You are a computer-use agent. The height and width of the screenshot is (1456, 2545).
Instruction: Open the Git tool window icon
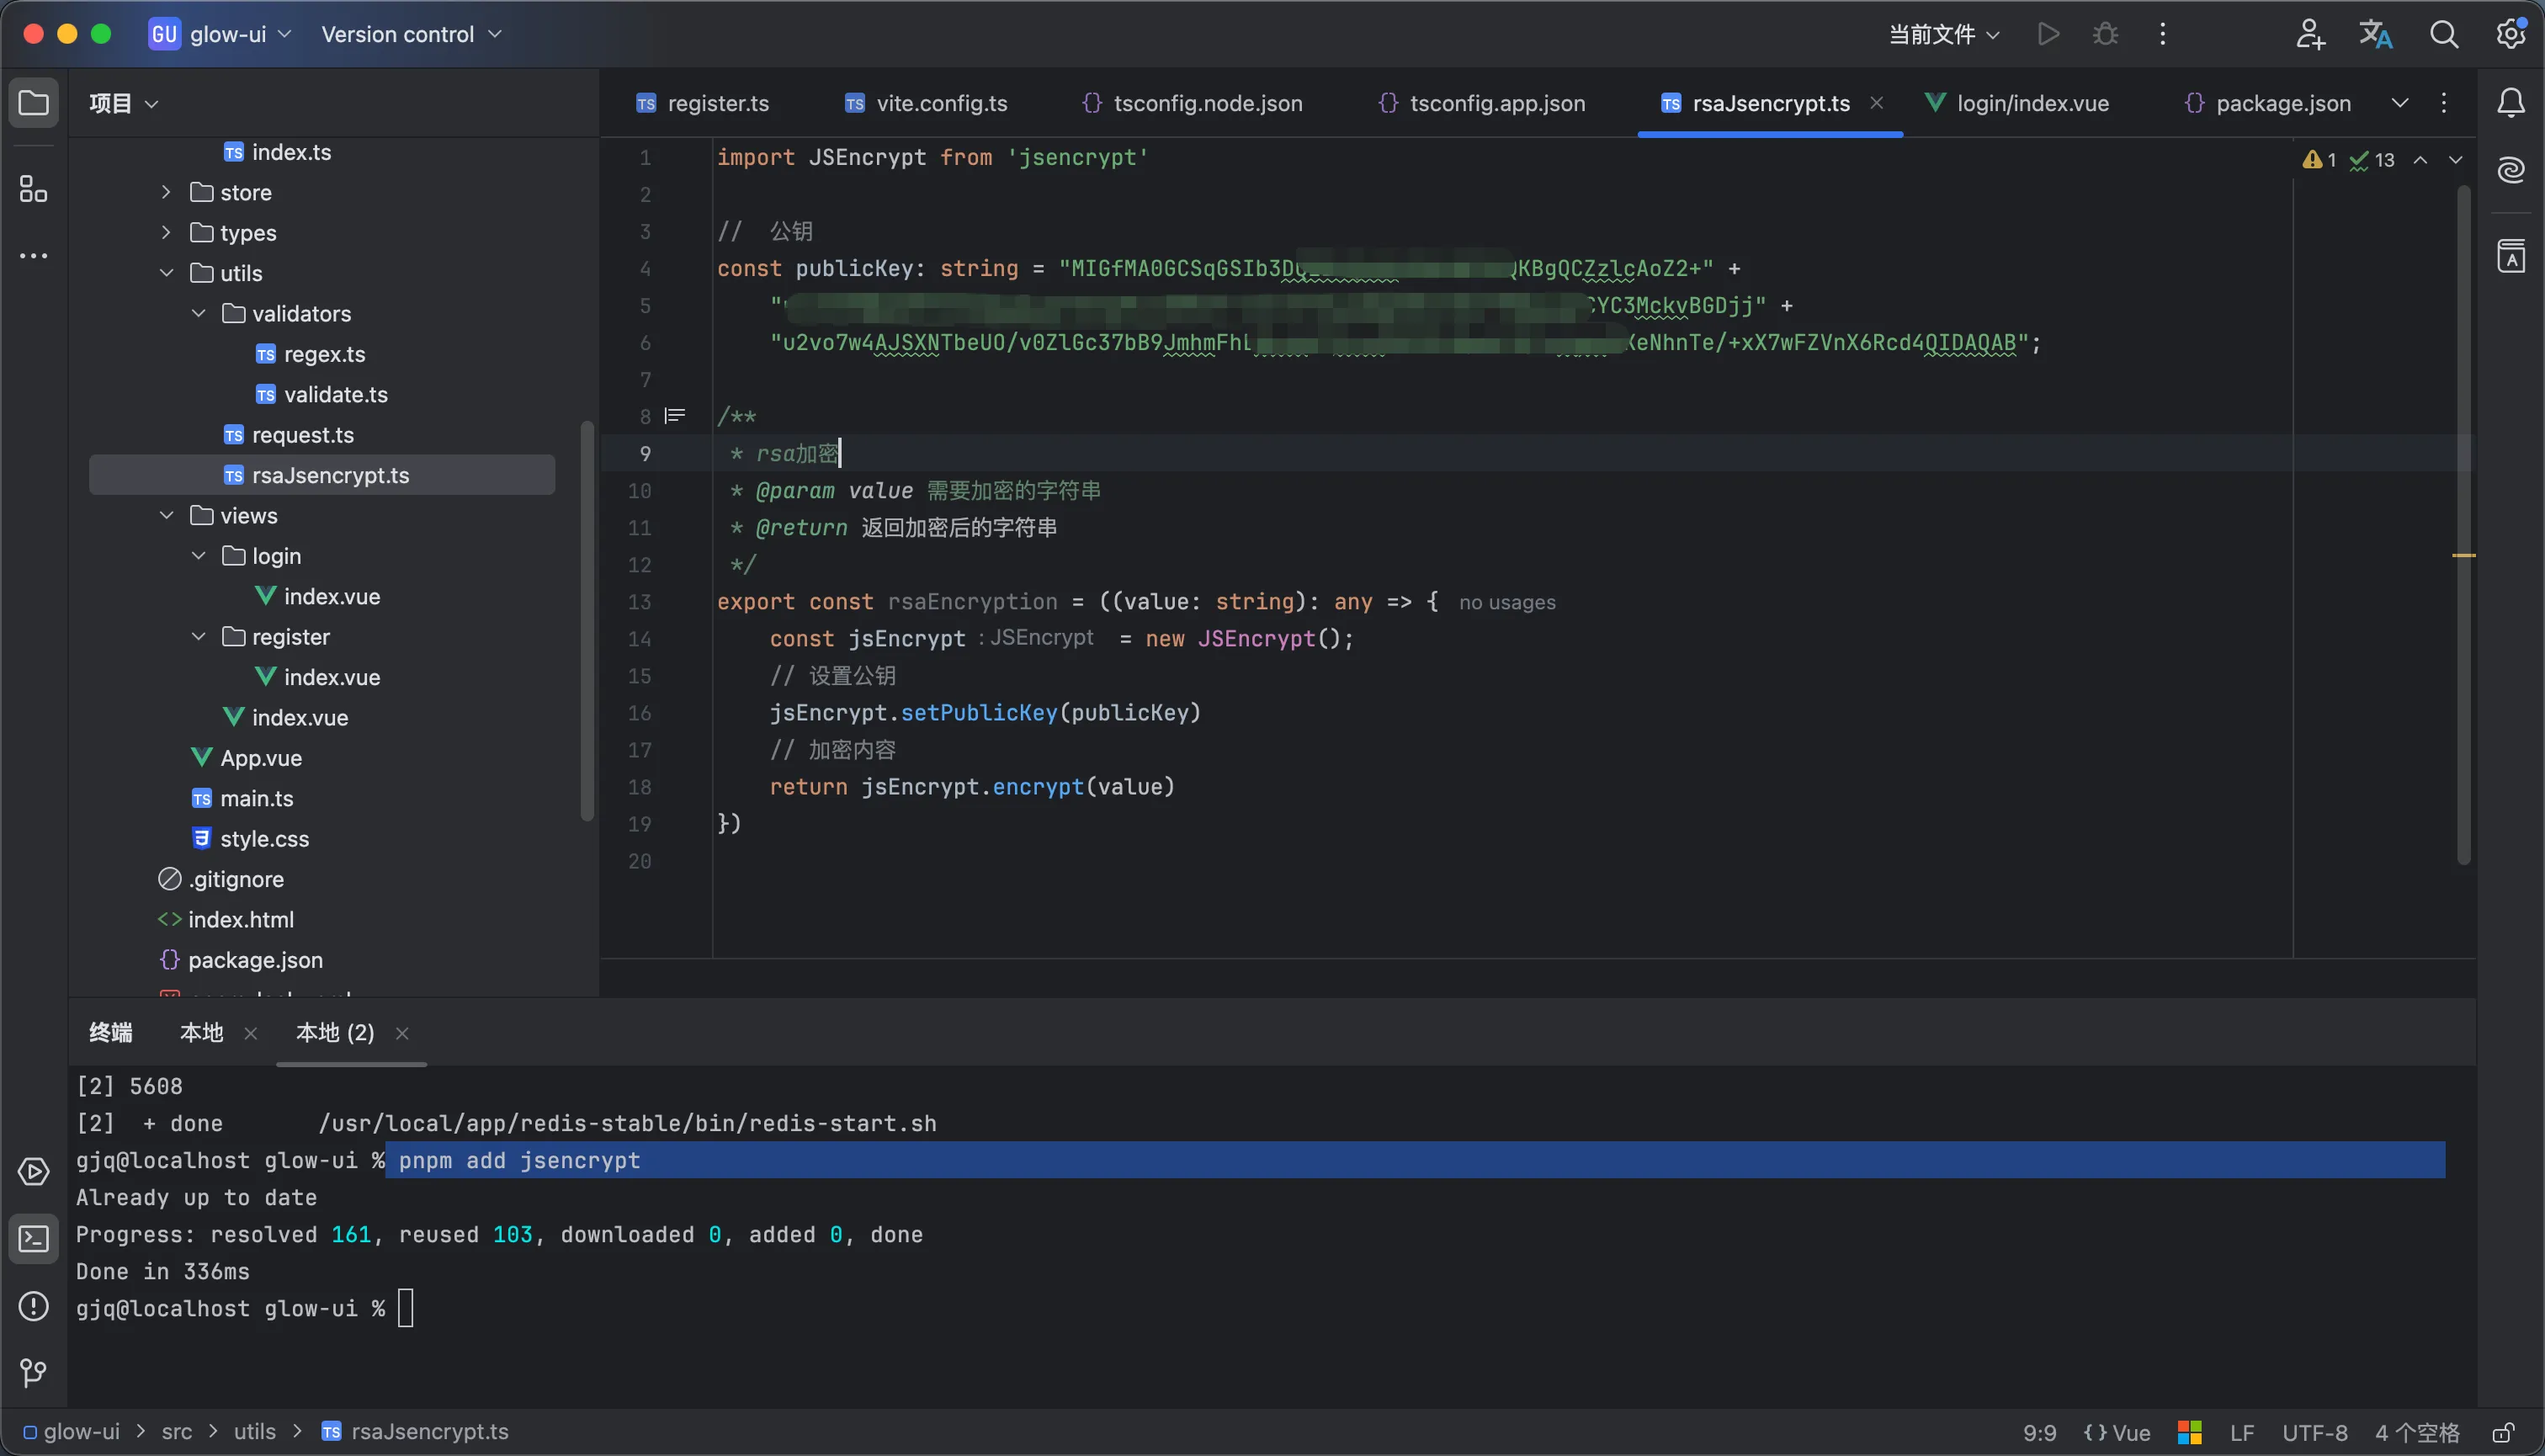coord(33,1373)
